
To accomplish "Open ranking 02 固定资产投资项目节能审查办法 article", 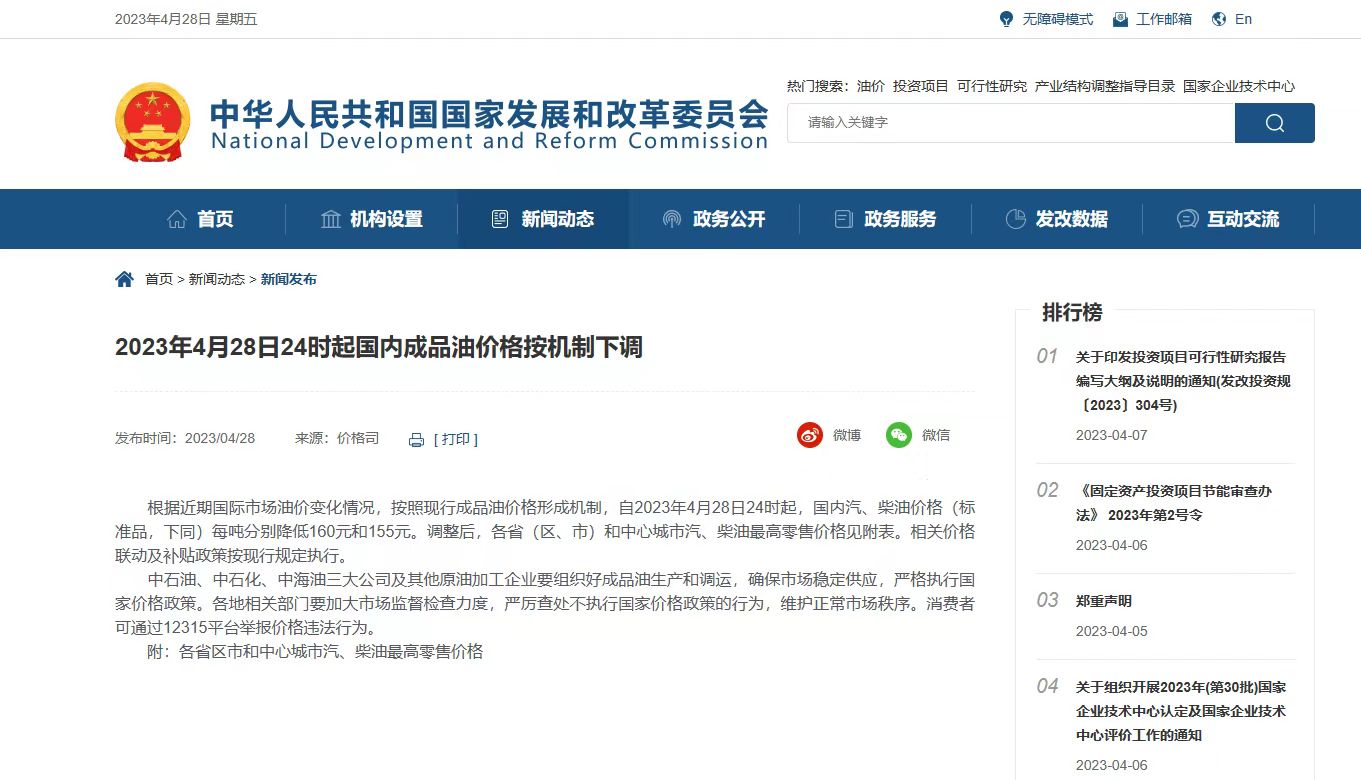I will (x=1174, y=503).
